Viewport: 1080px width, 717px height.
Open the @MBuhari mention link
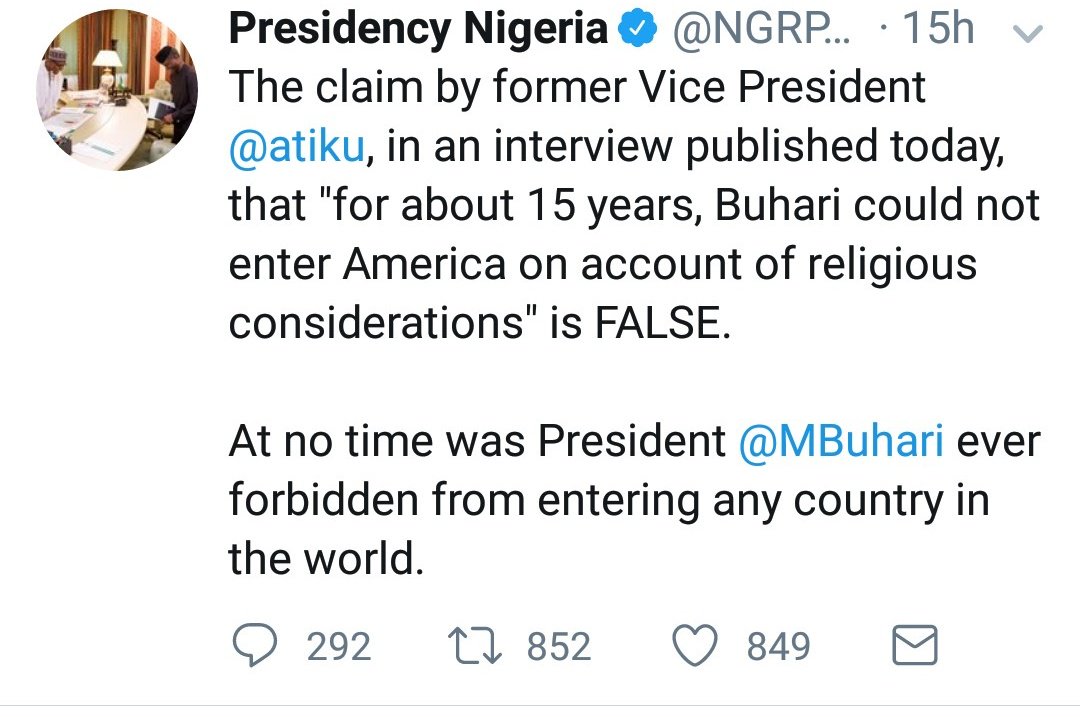point(840,442)
